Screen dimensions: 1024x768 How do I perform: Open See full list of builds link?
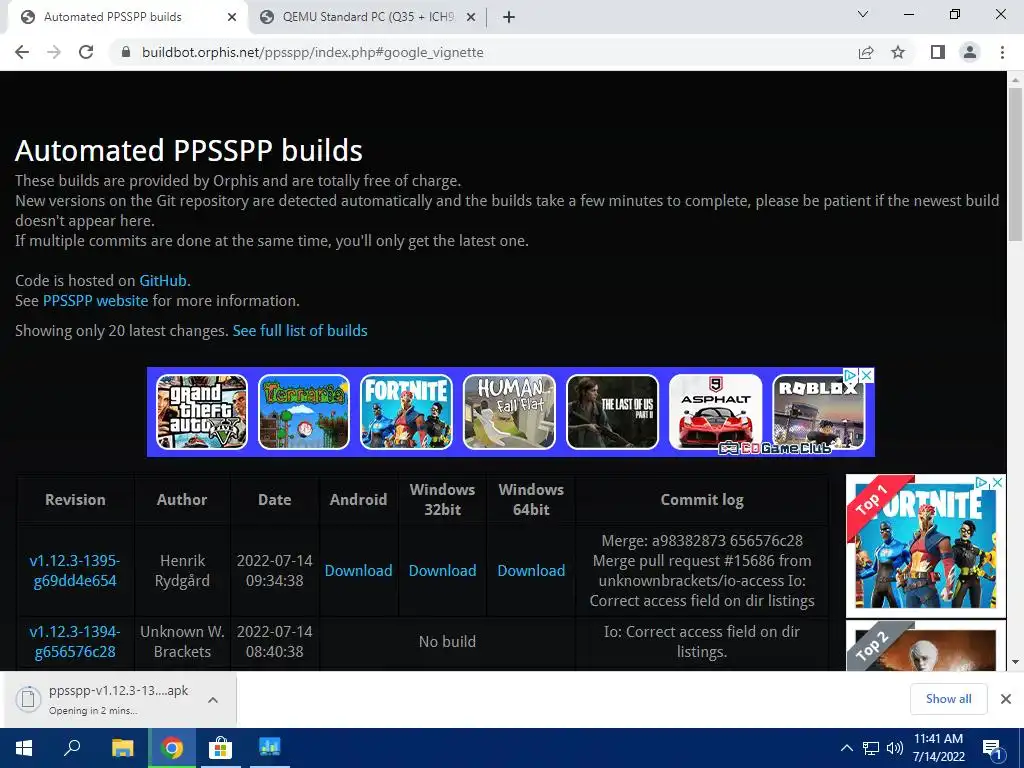(x=300, y=331)
